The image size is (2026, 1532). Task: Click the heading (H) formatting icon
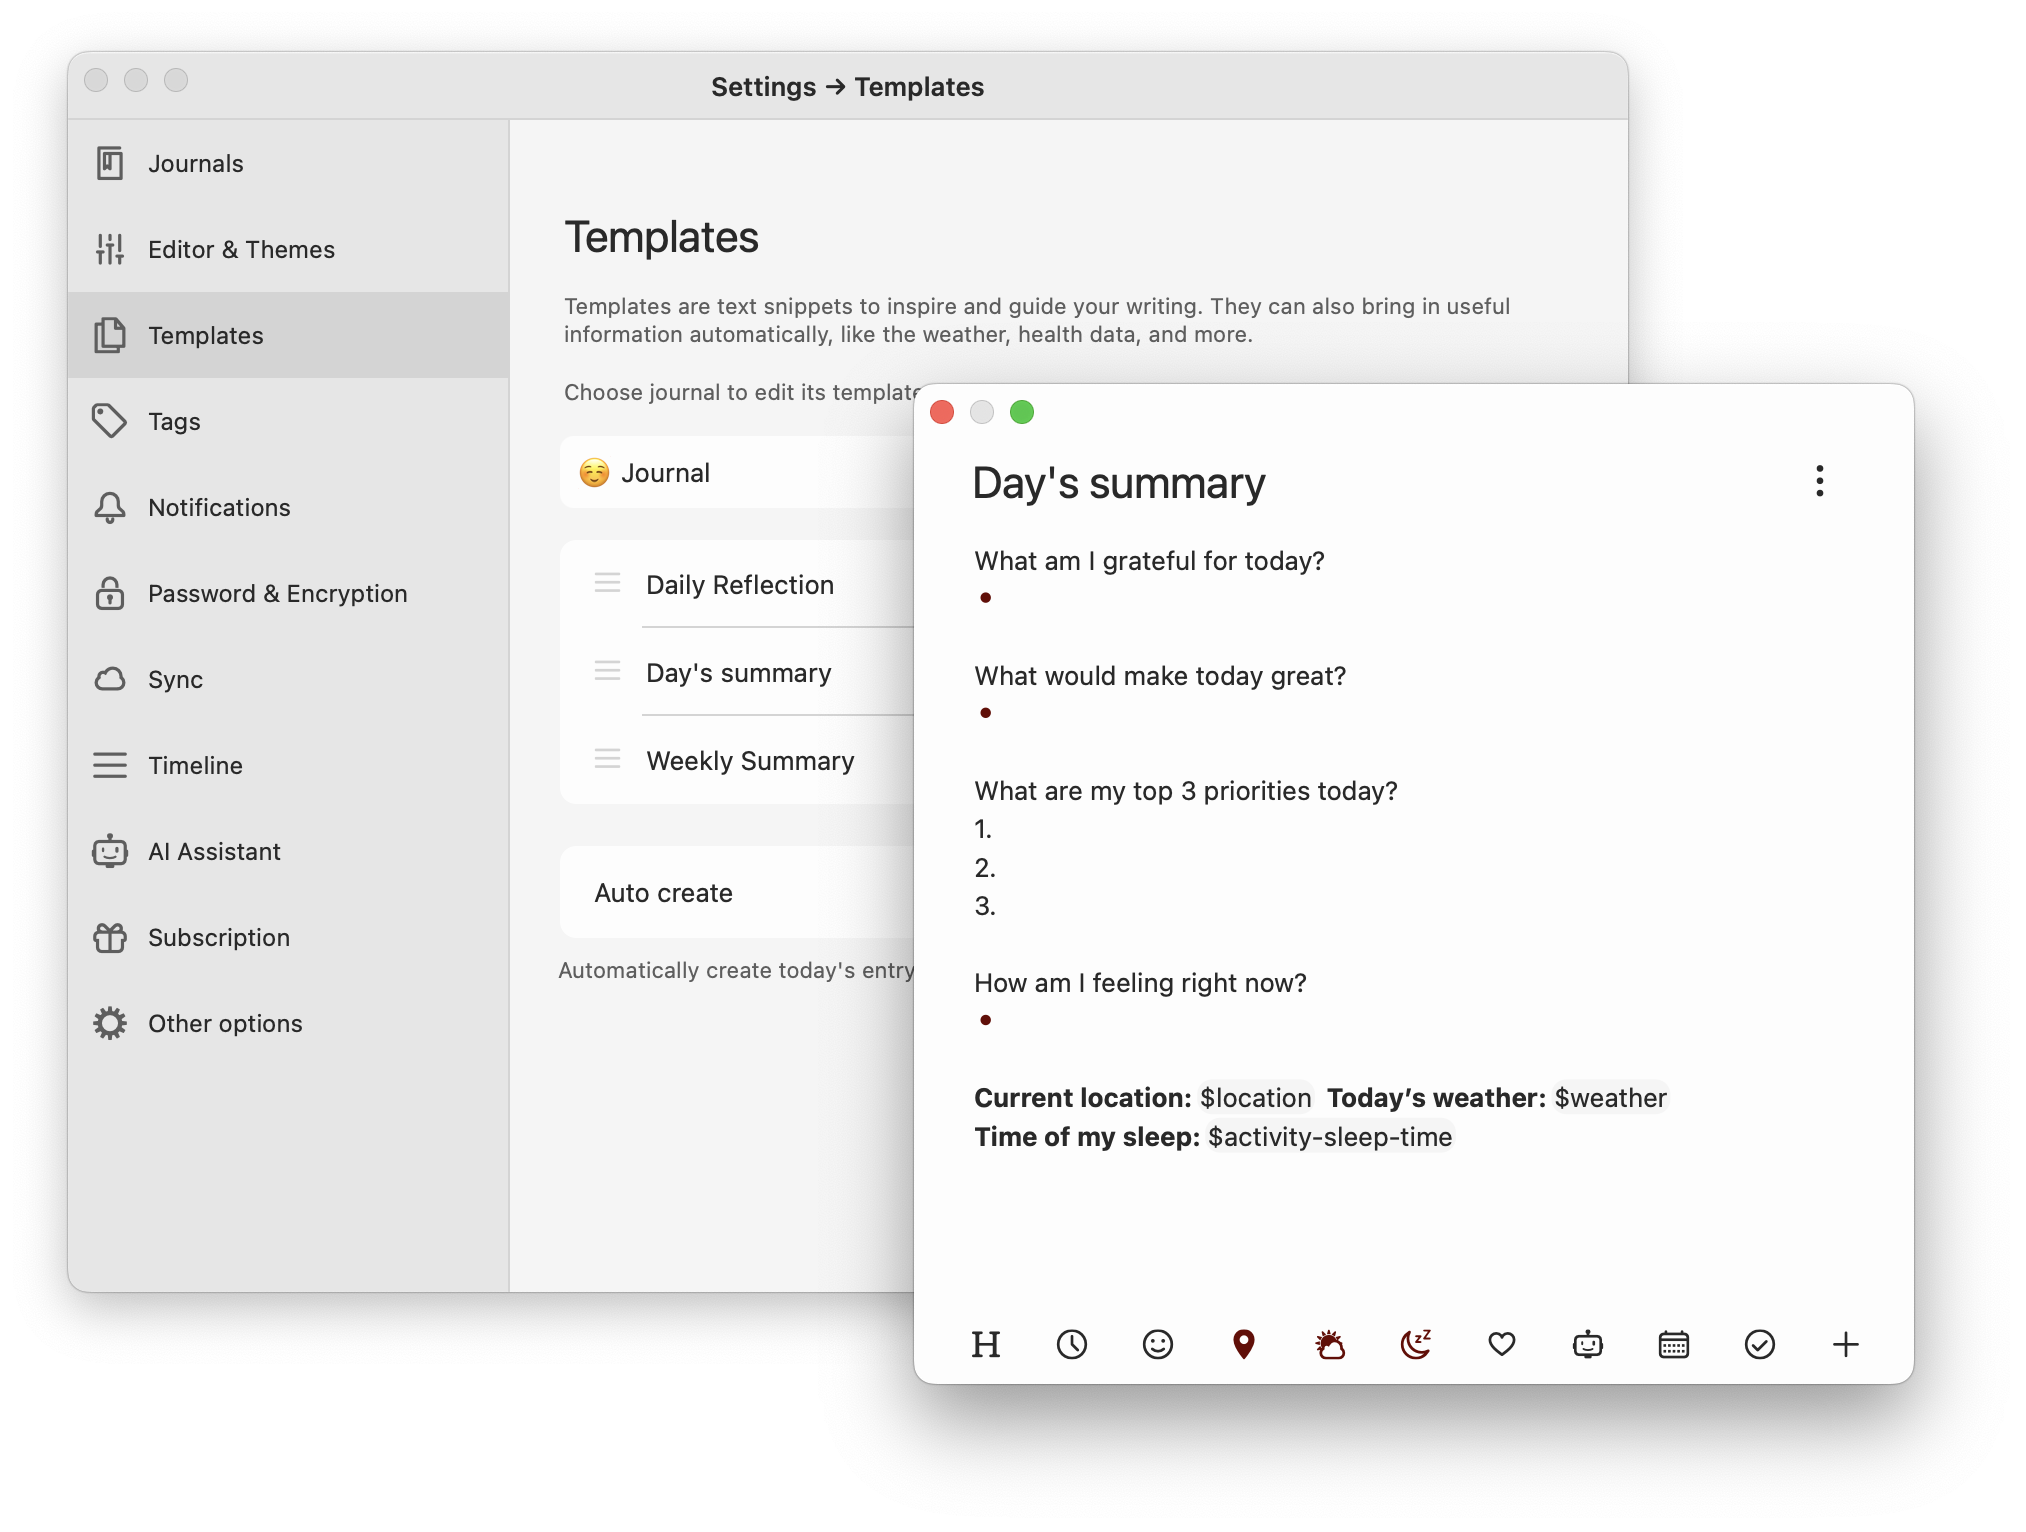(983, 1342)
